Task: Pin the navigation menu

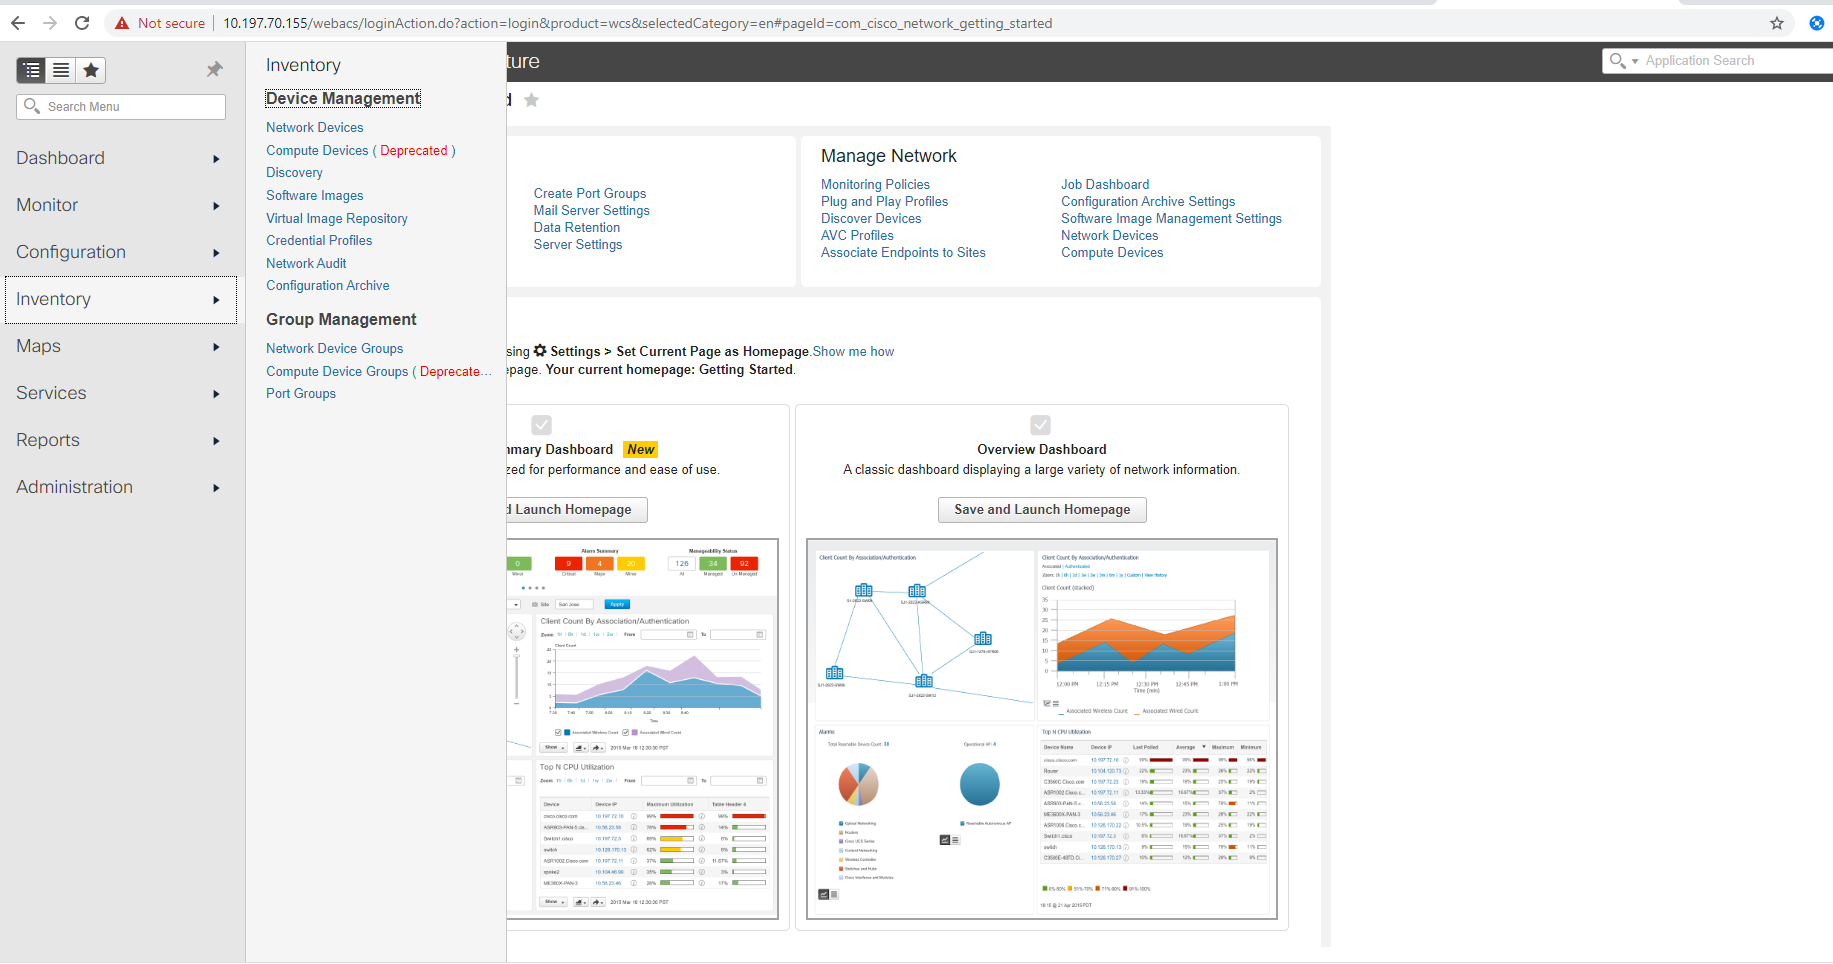Action: (x=214, y=69)
